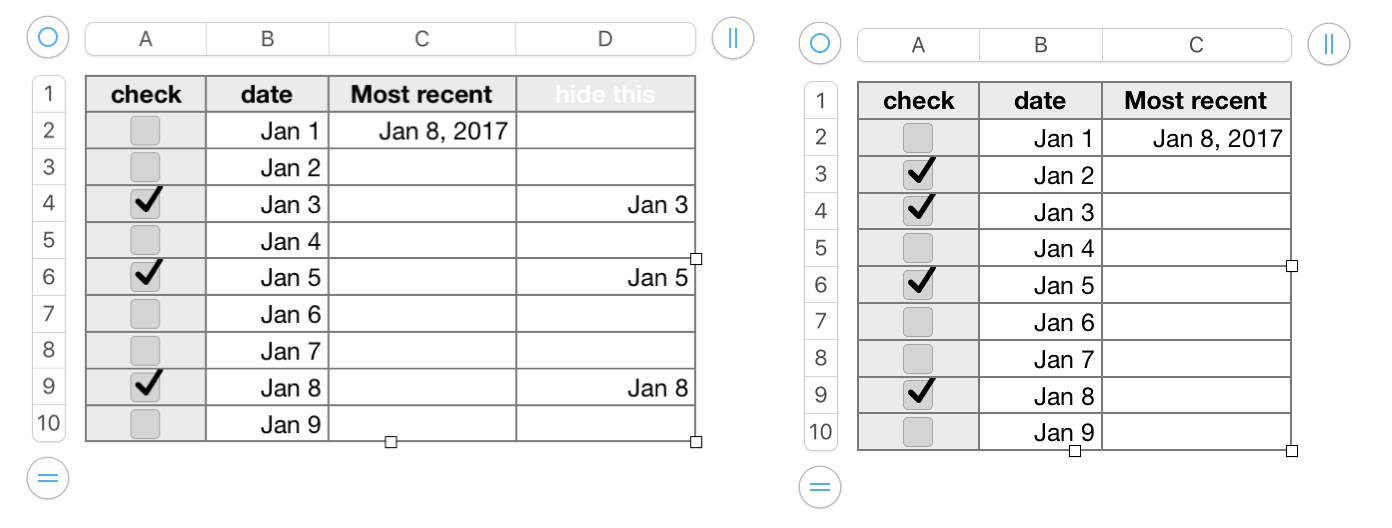This screenshot has width=1392, height=528.
Task: Check the Jan 6 checkbox in right table
Action: coord(918,322)
